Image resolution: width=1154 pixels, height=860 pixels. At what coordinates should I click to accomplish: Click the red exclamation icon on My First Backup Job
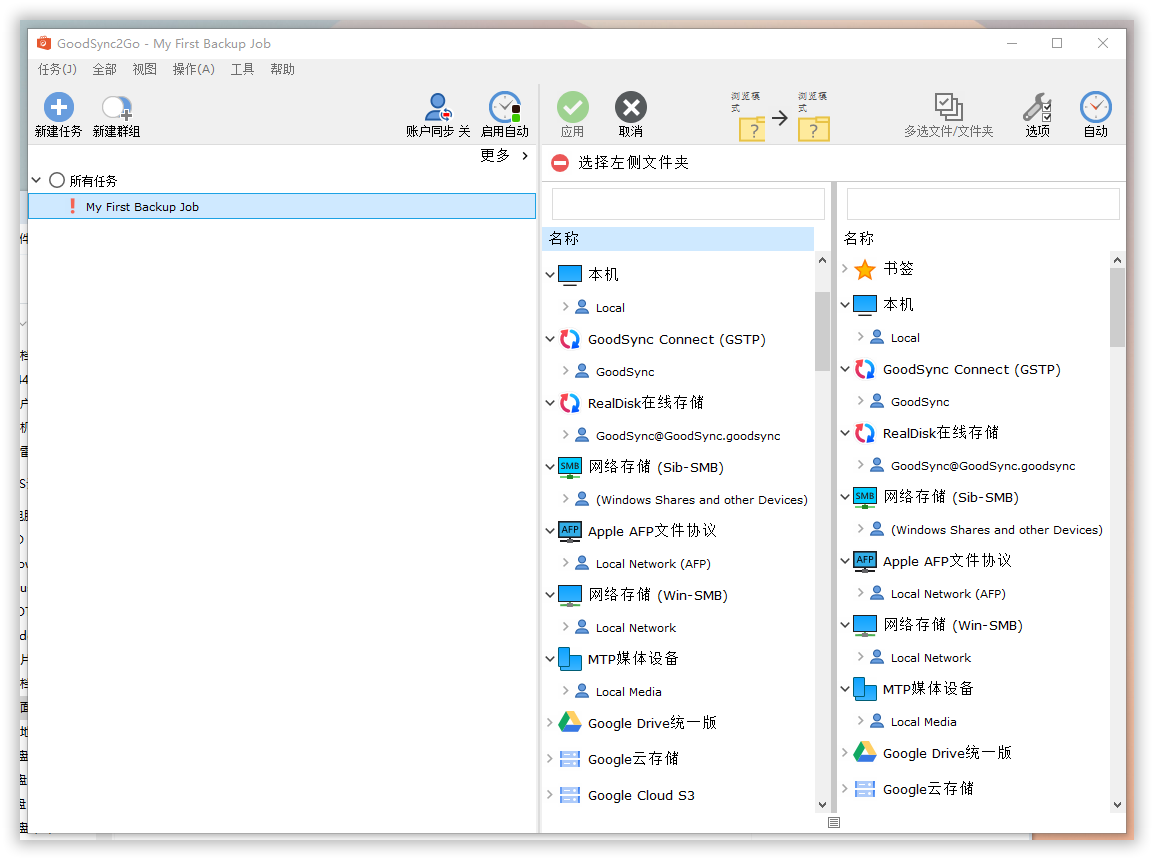72,206
